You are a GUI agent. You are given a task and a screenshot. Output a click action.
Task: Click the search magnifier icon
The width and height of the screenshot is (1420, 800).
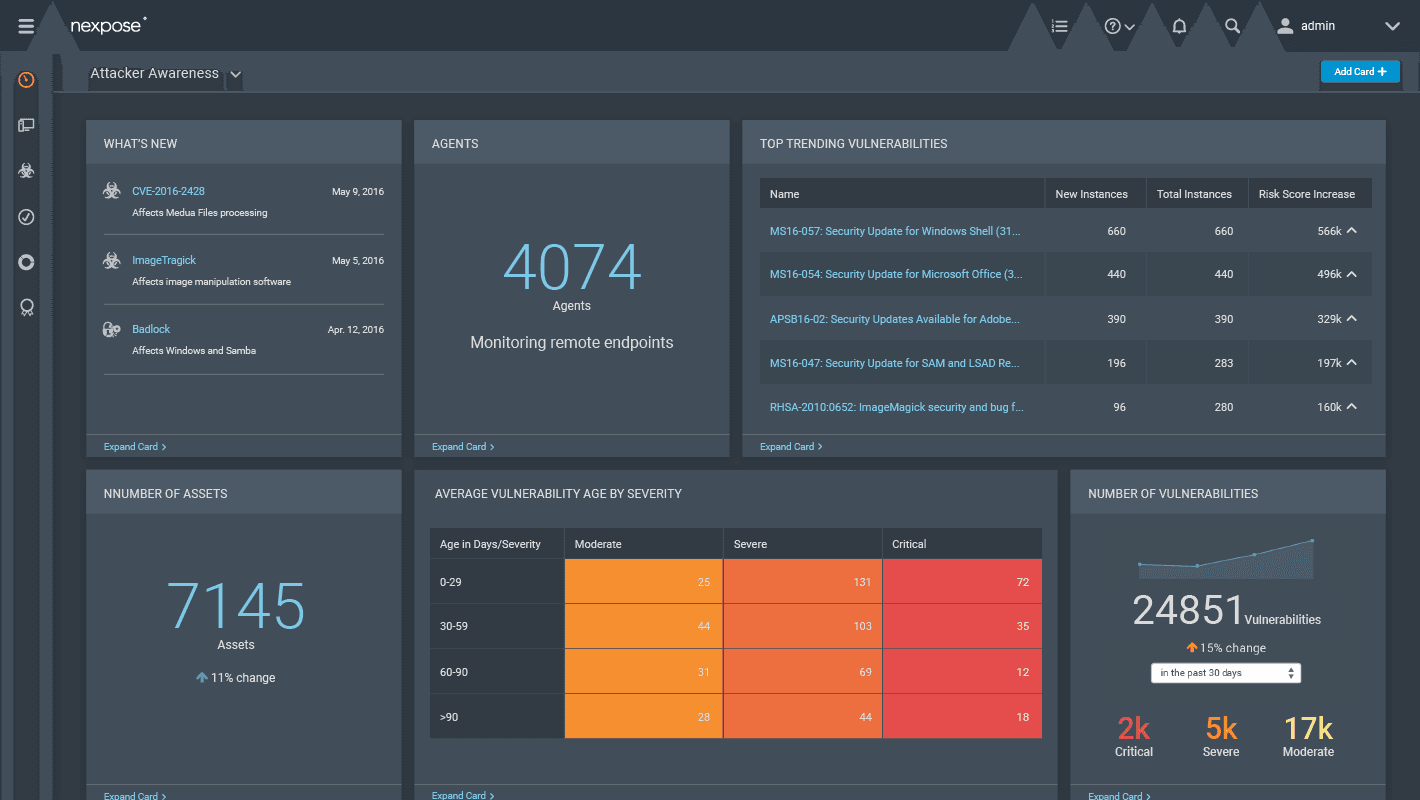(1231, 25)
